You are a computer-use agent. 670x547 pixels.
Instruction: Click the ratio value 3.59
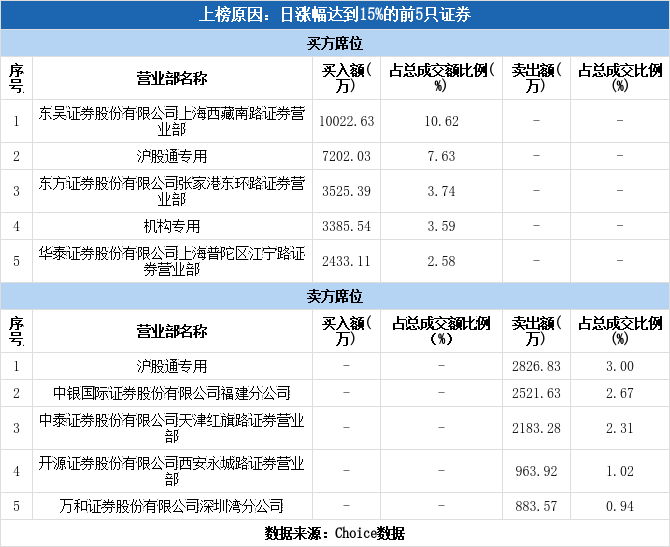441,226
